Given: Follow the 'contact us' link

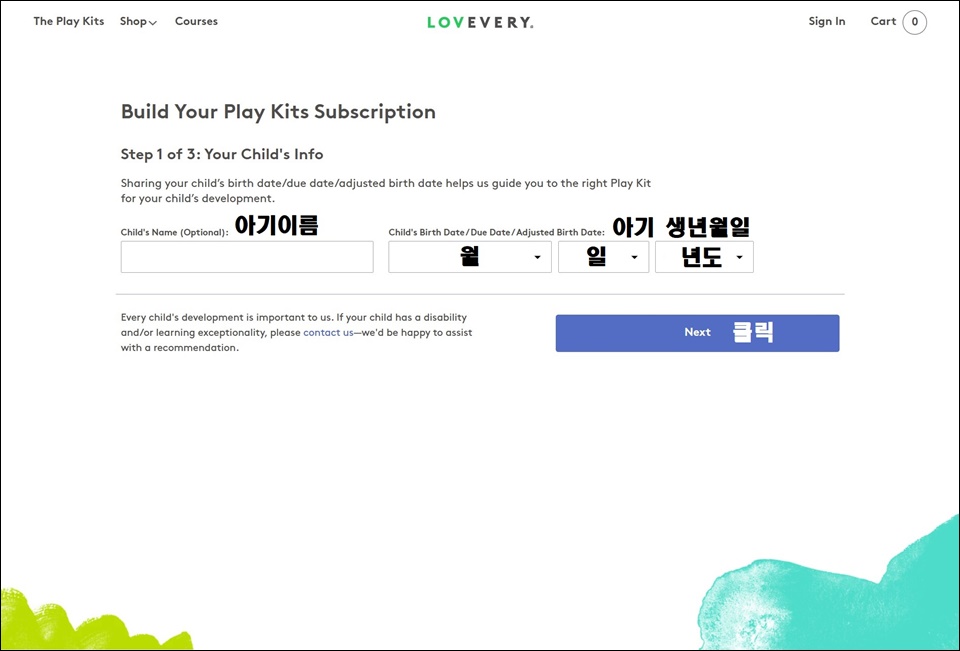Looking at the screenshot, I should [328, 333].
